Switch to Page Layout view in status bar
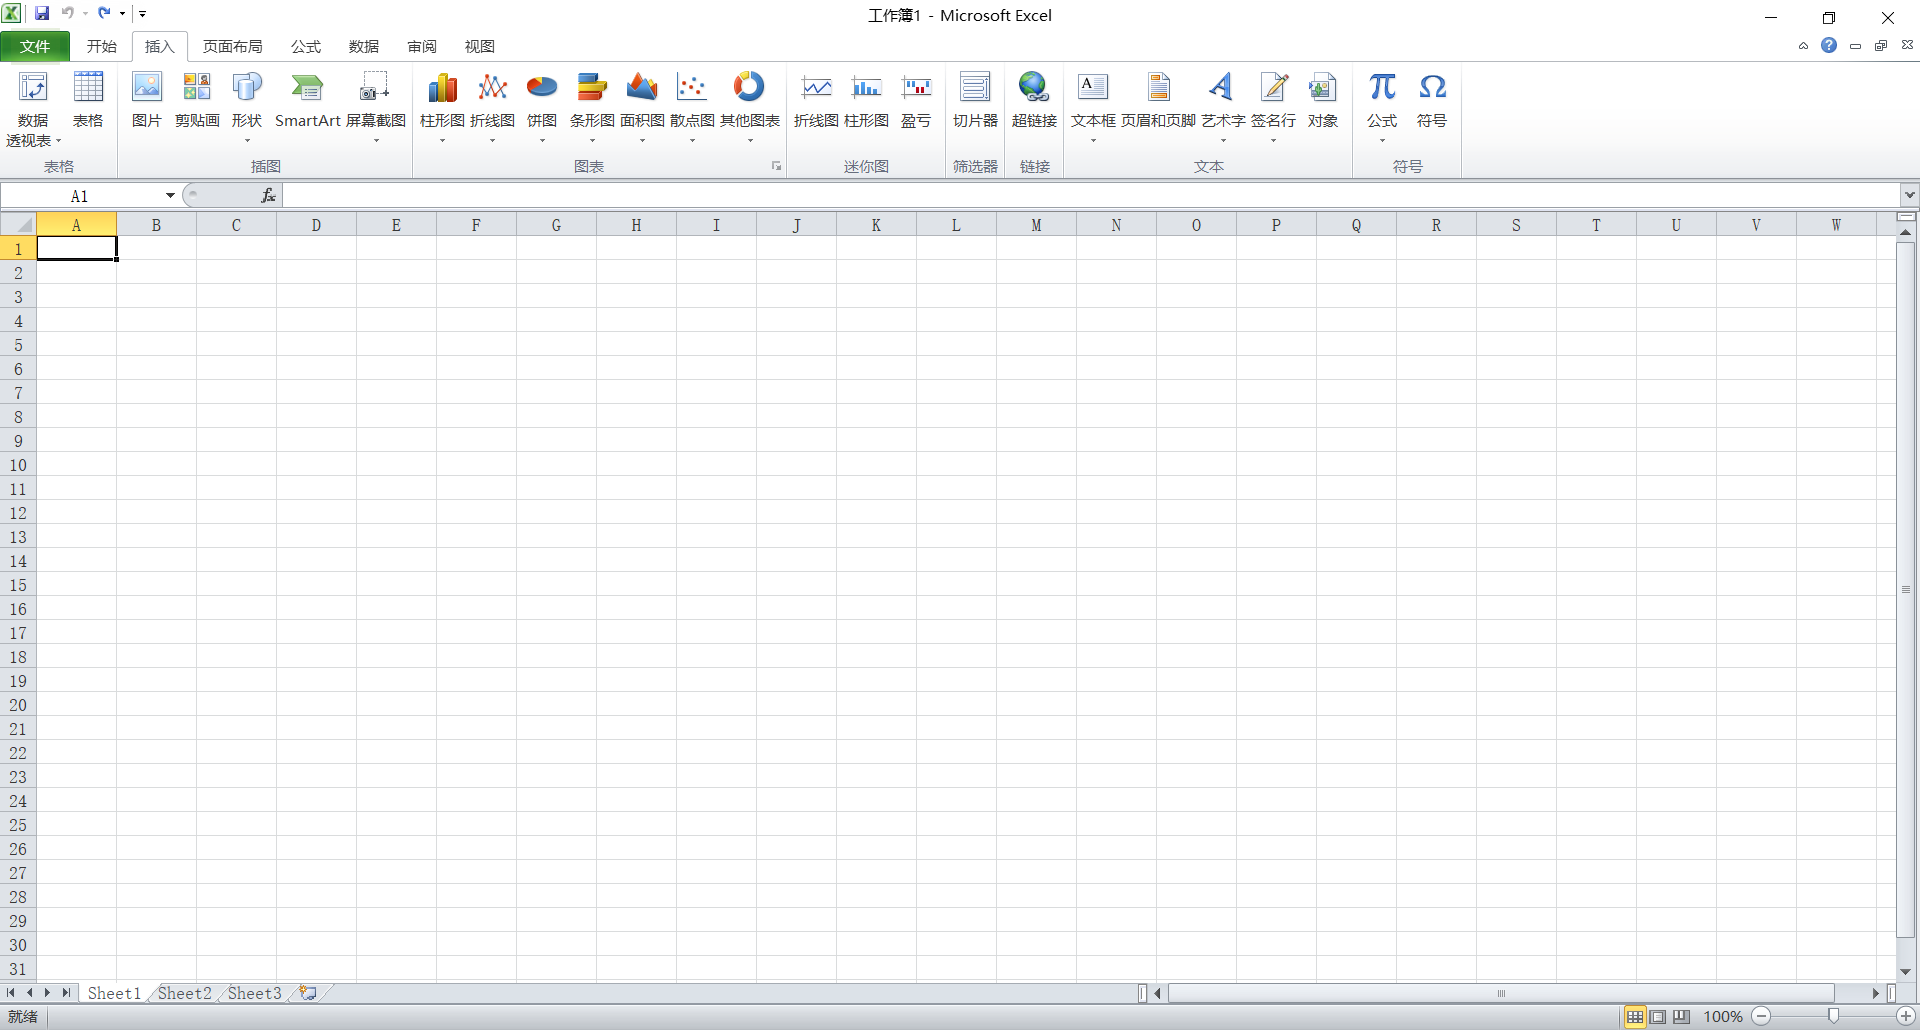This screenshot has width=1920, height=1030. point(1658,1016)
